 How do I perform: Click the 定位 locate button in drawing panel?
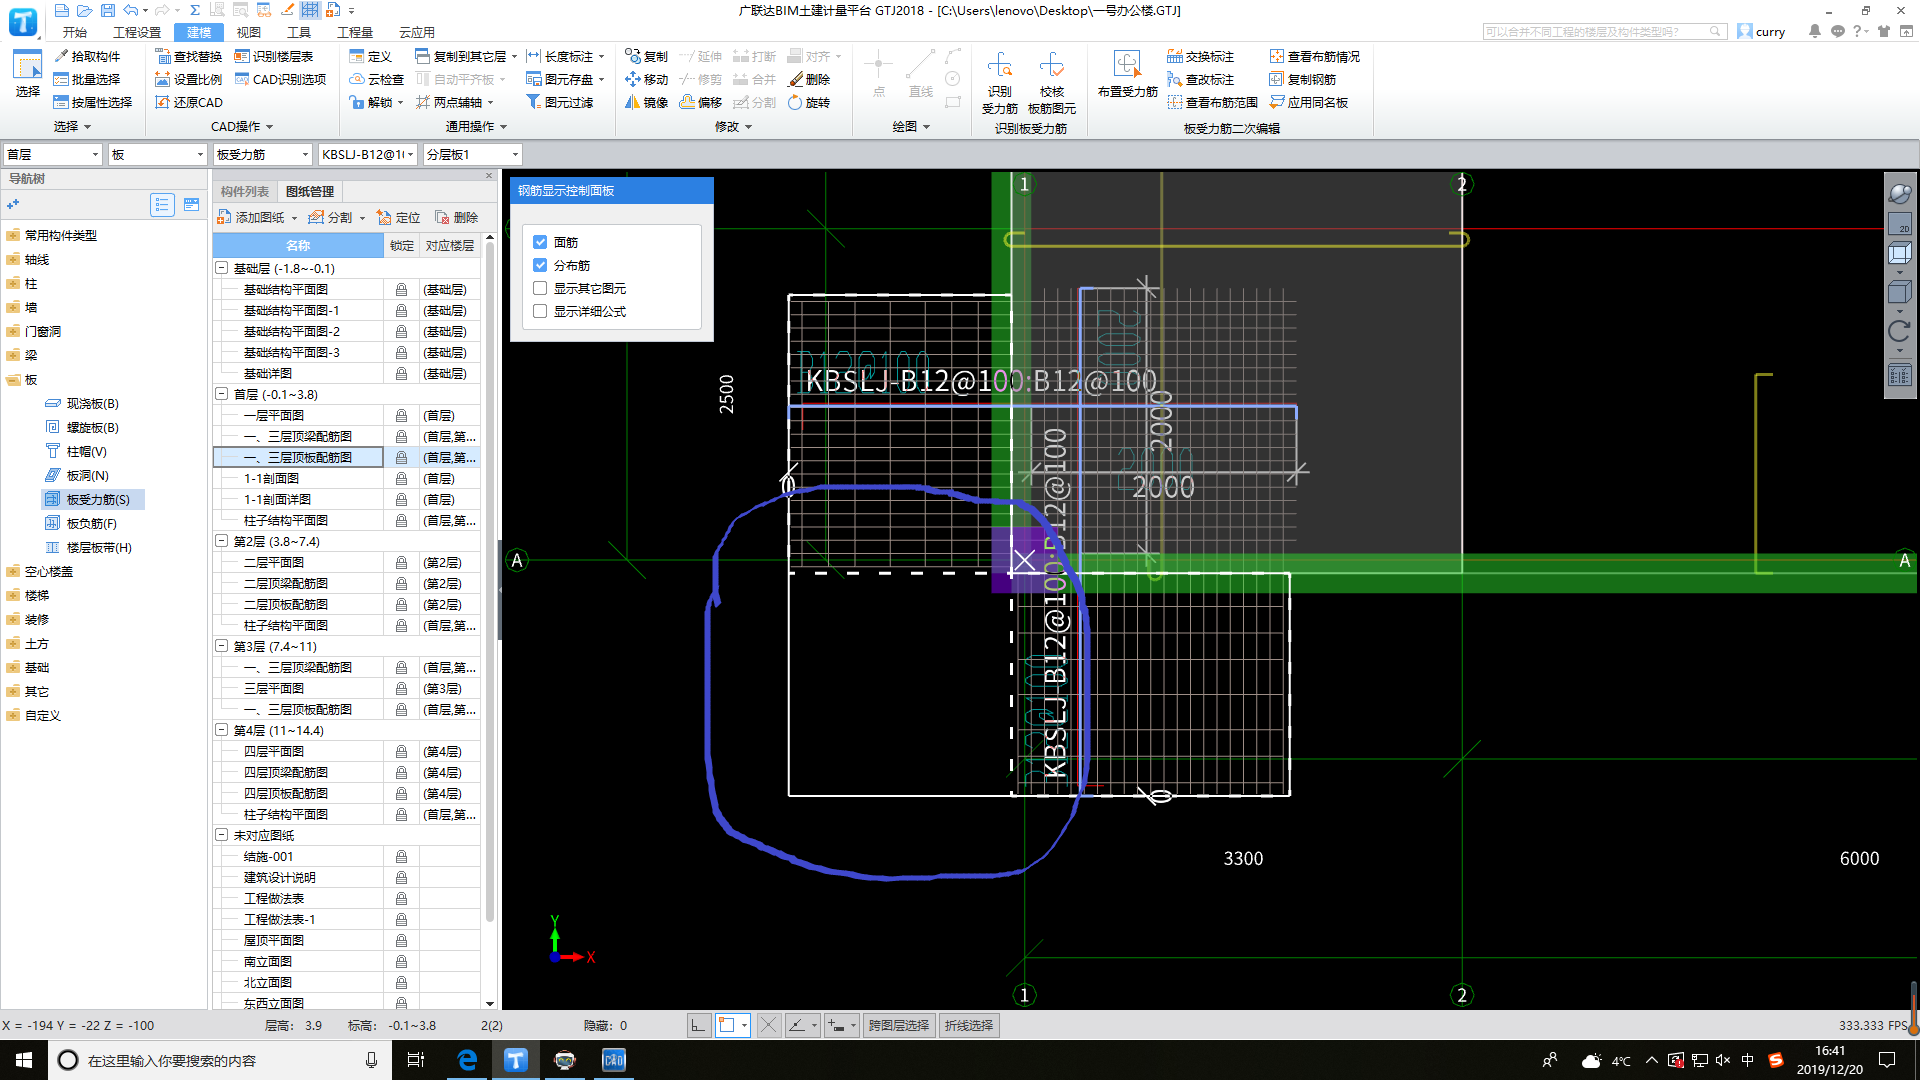pyautogui.click(x=398, y=217)
